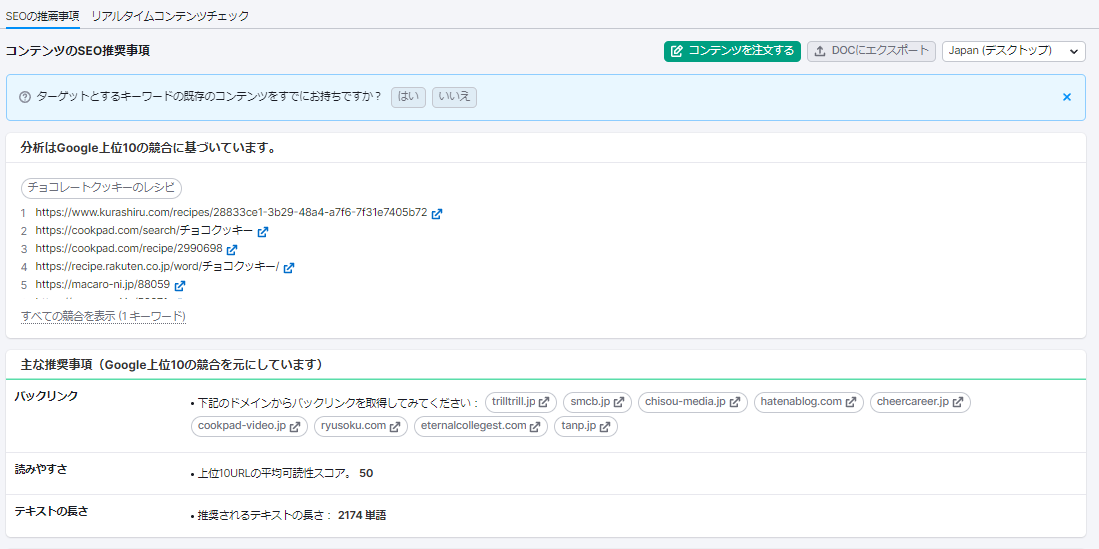The width and height of the screenshot is (1099, 549).
Task: Click external link icon next to macaro-ni.jp URL
Action: pyautogui.click(x=180, y=285)
